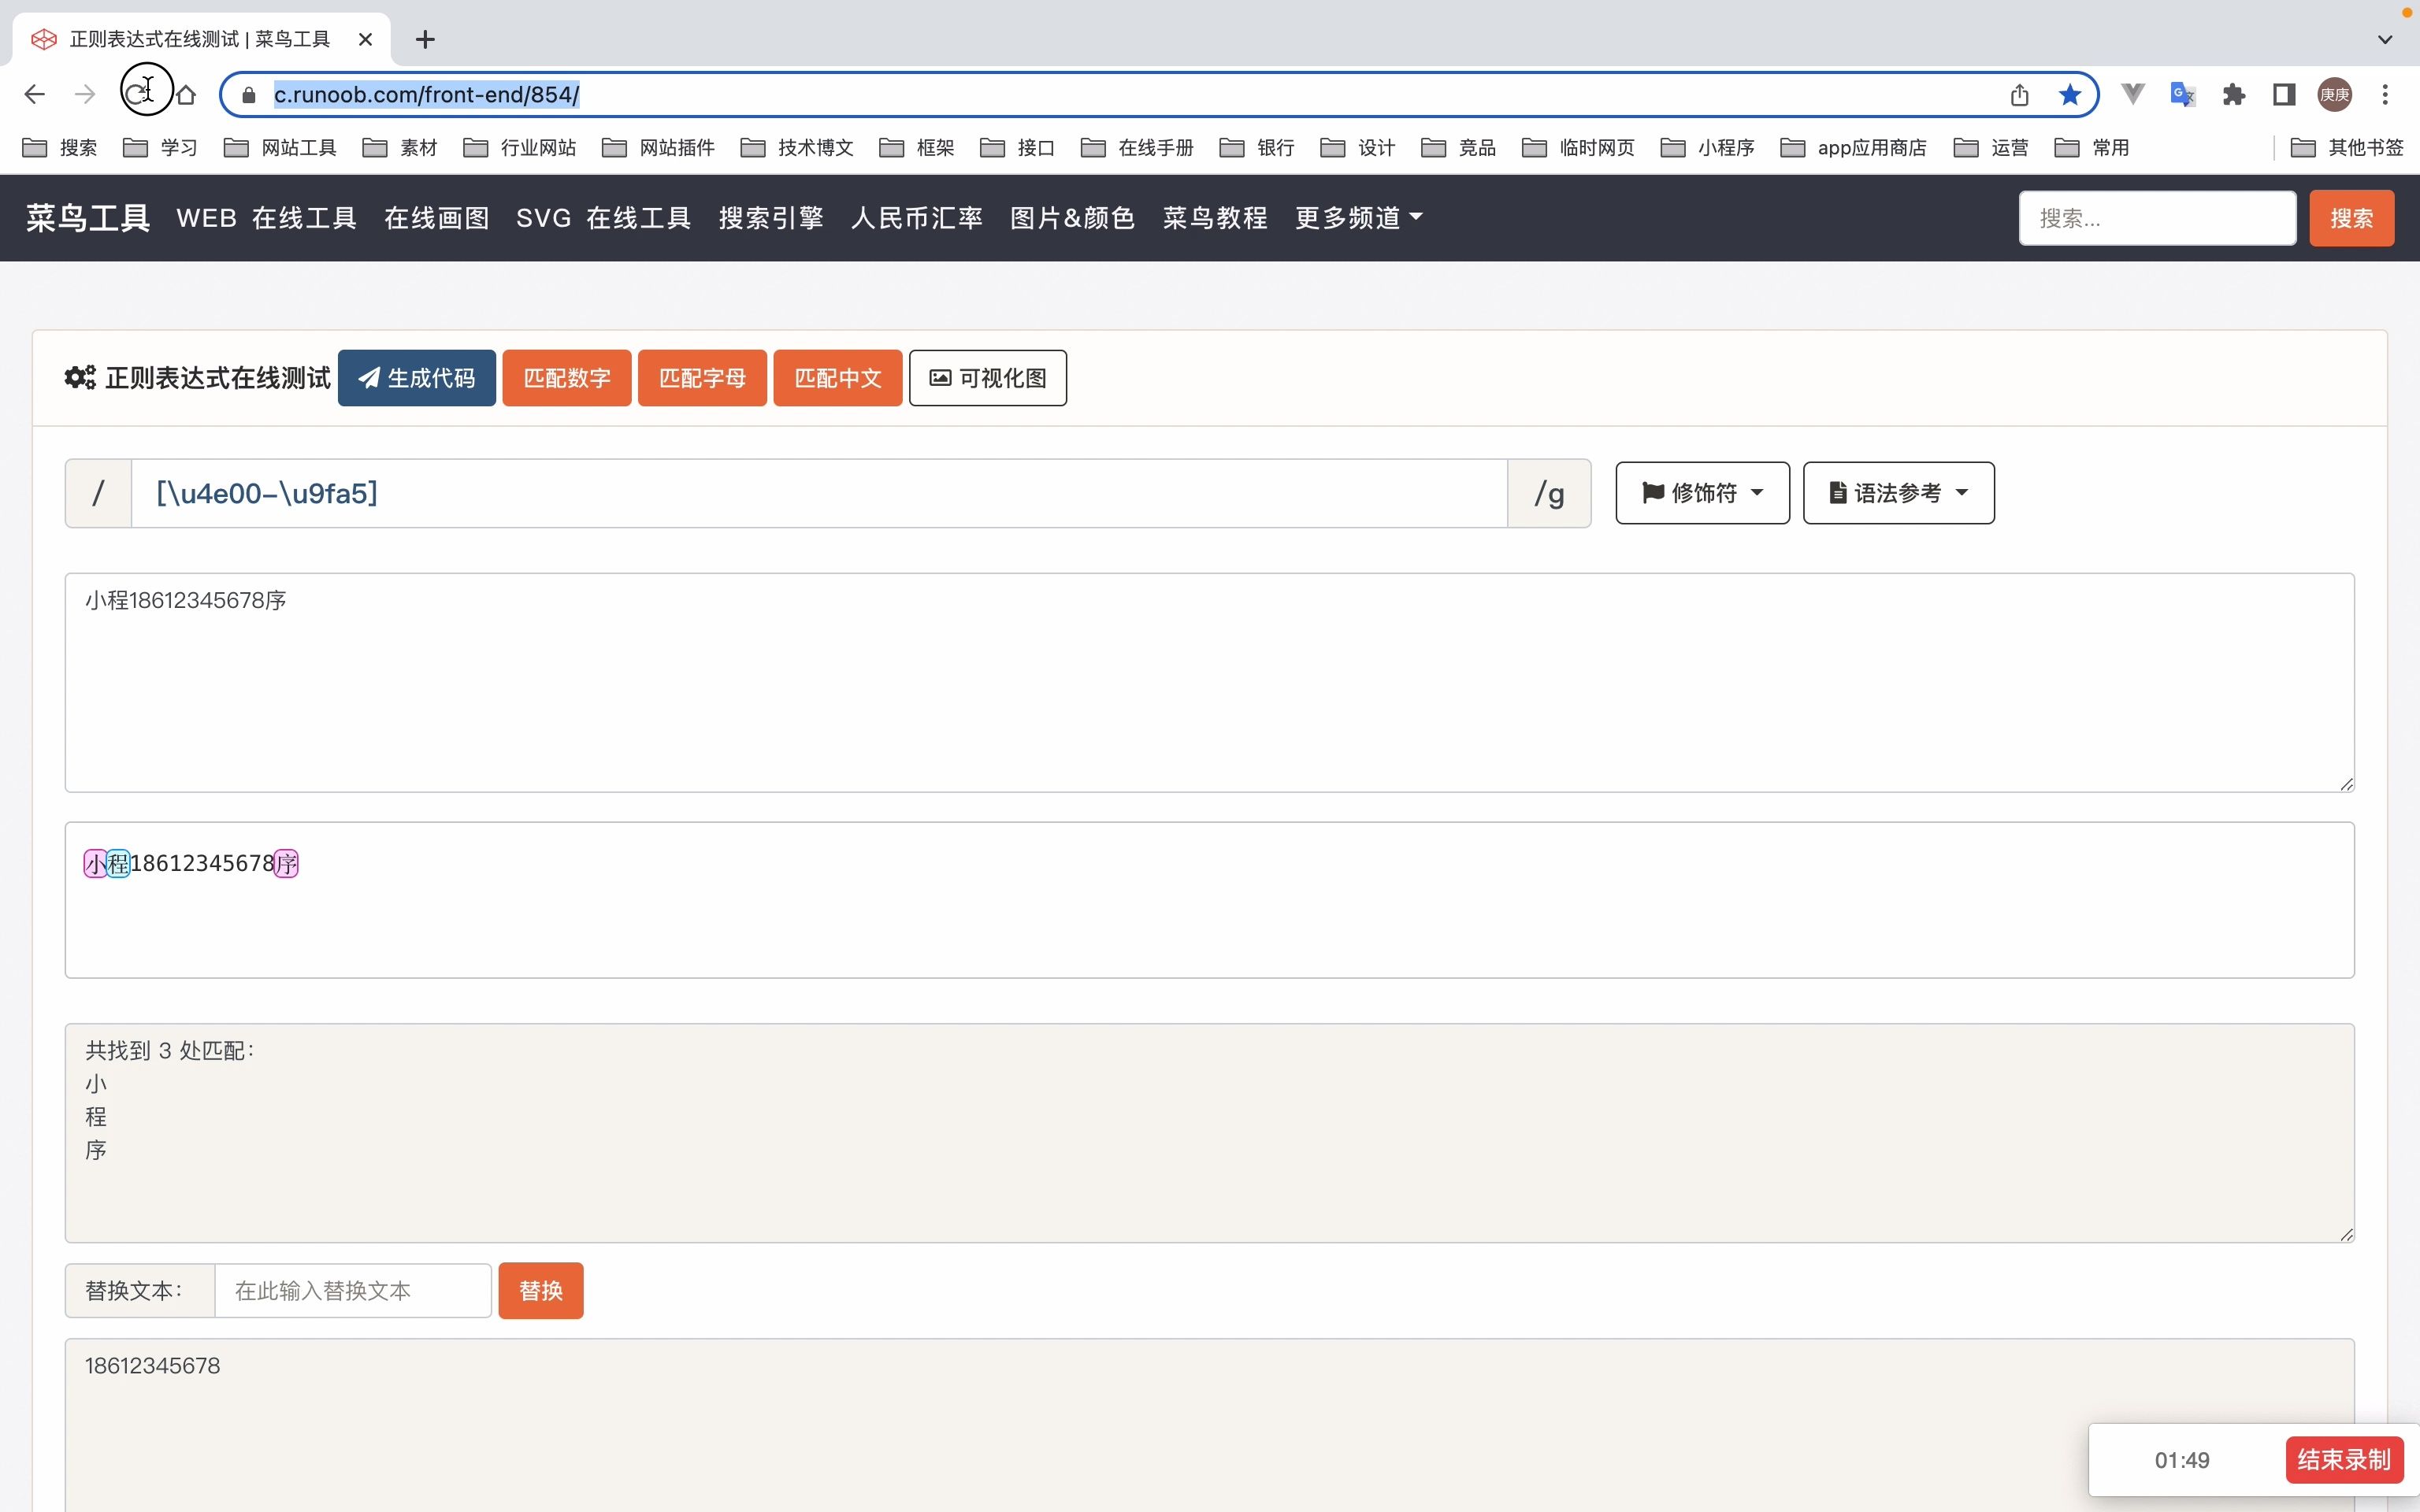Click the bookmark star icon
2420x1512 pixels.
click(x=2069, y=95)
